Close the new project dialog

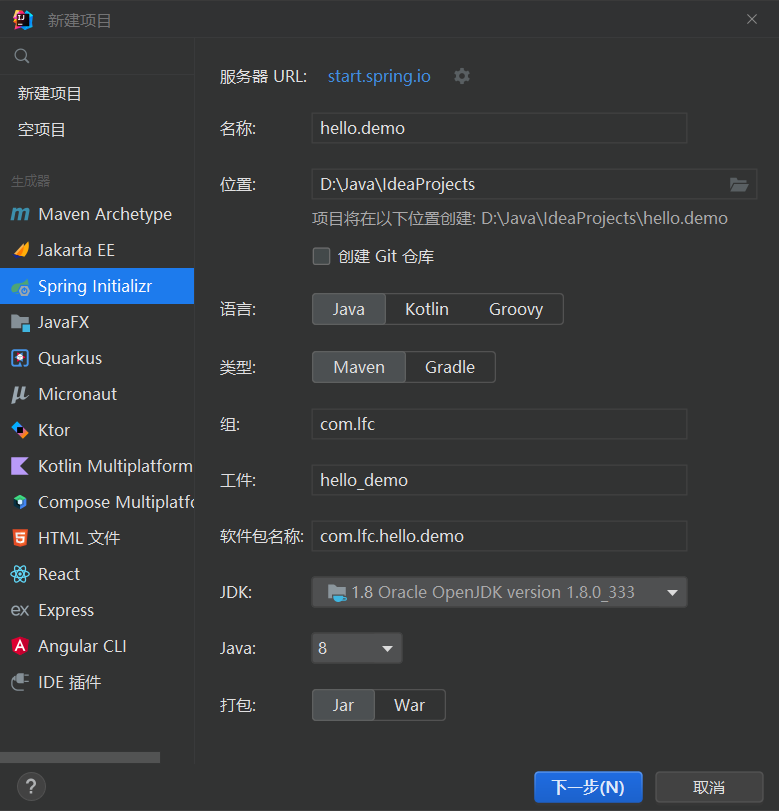(752, 20)
